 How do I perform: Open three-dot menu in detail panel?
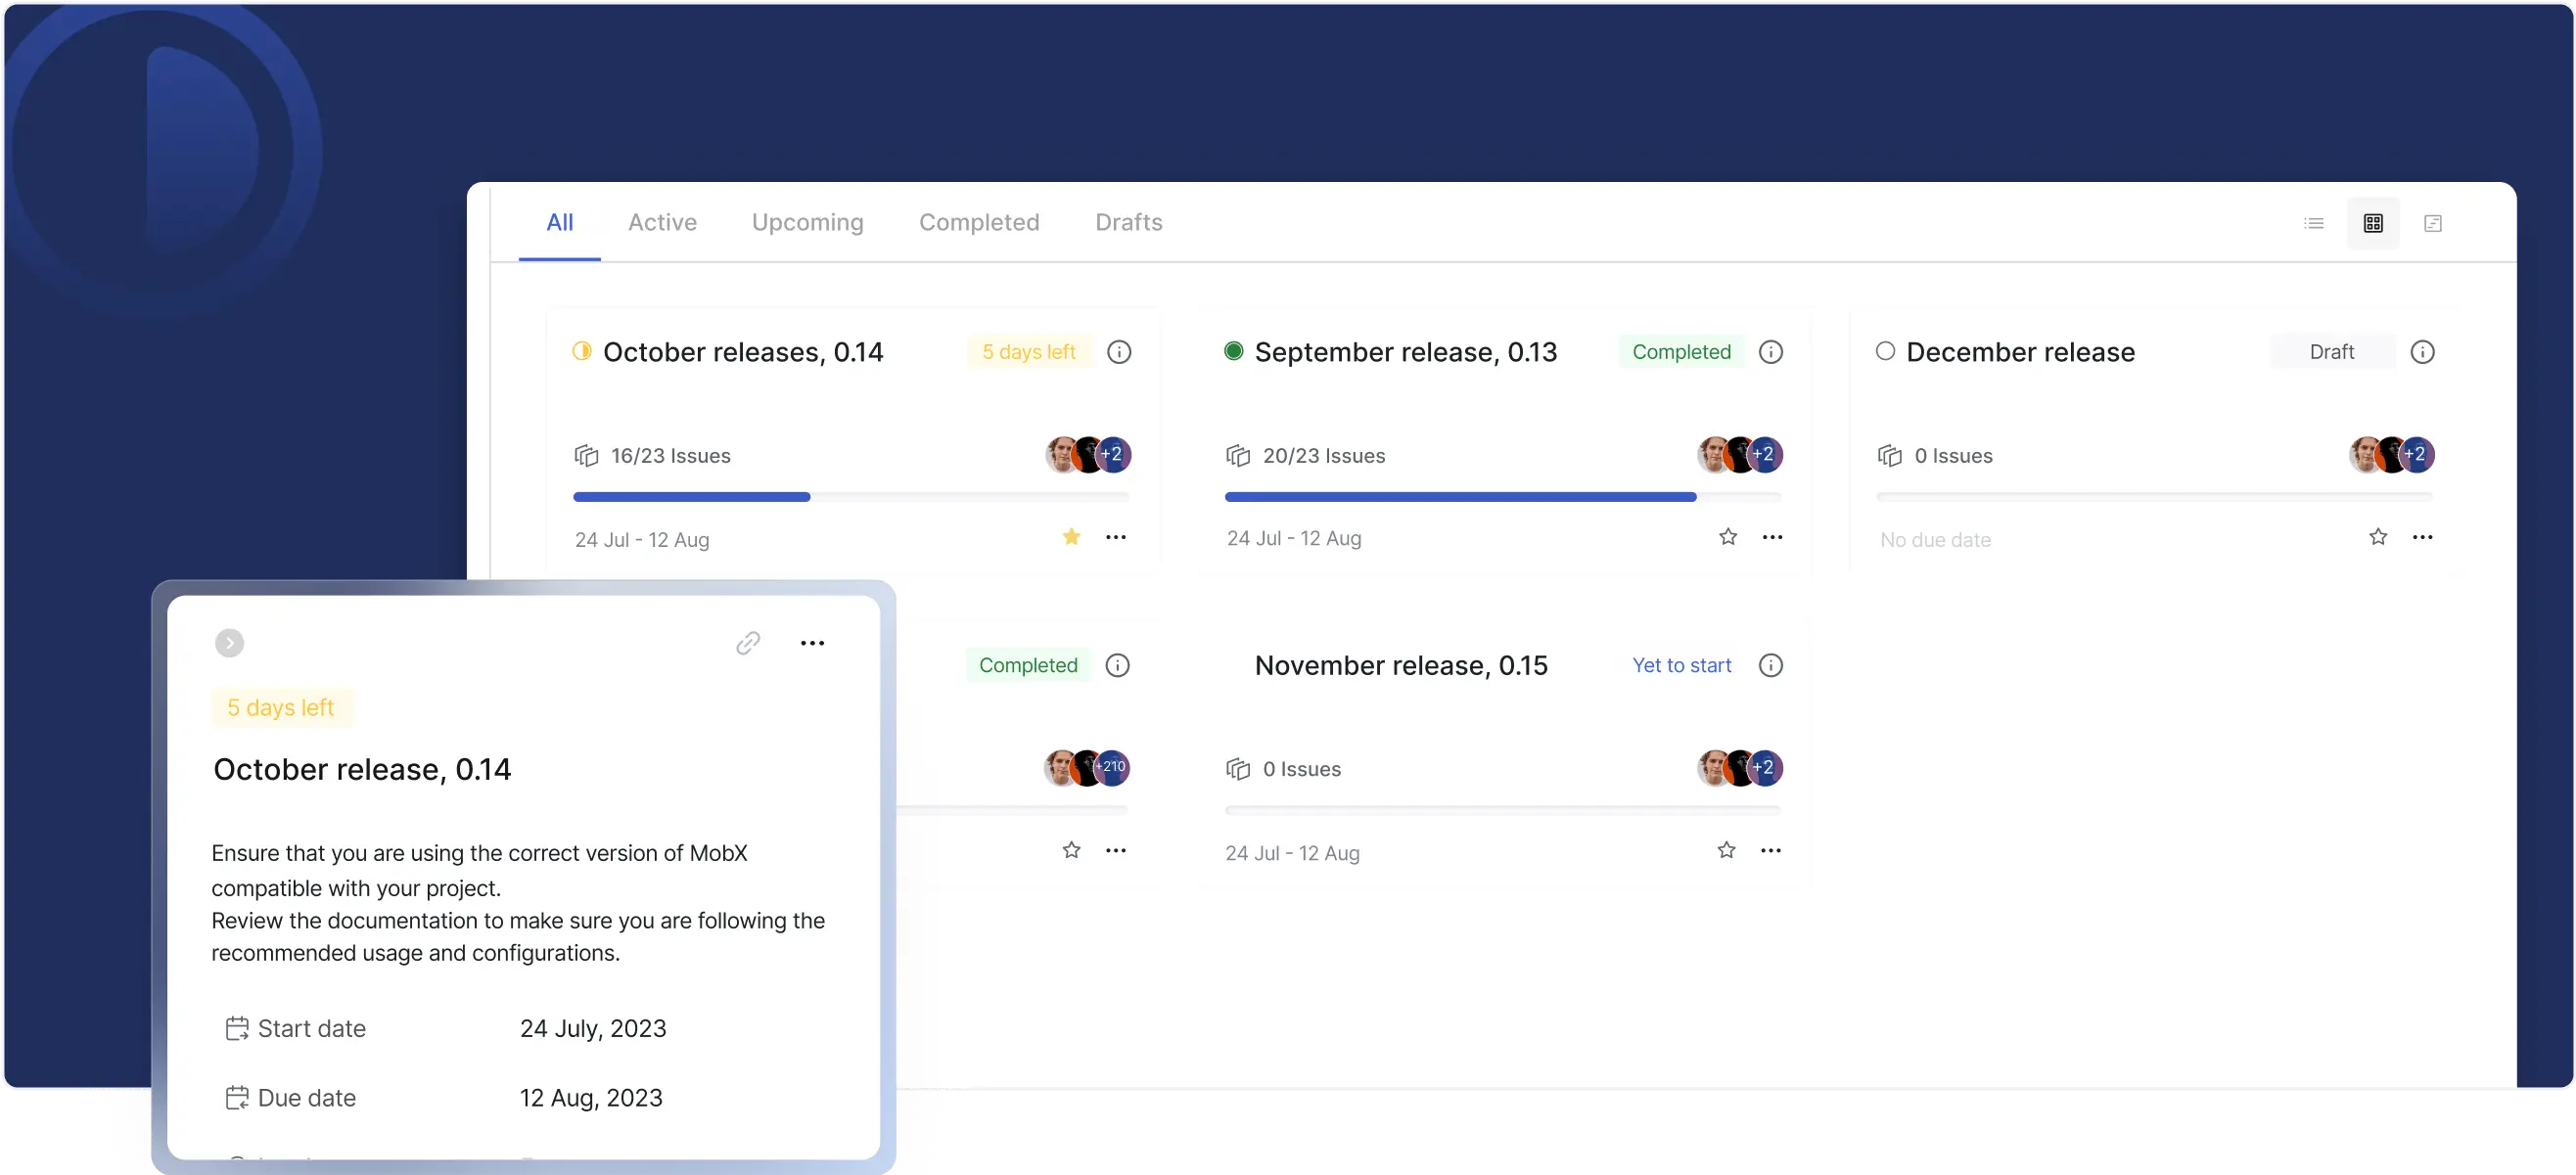(x=812, y=643)
